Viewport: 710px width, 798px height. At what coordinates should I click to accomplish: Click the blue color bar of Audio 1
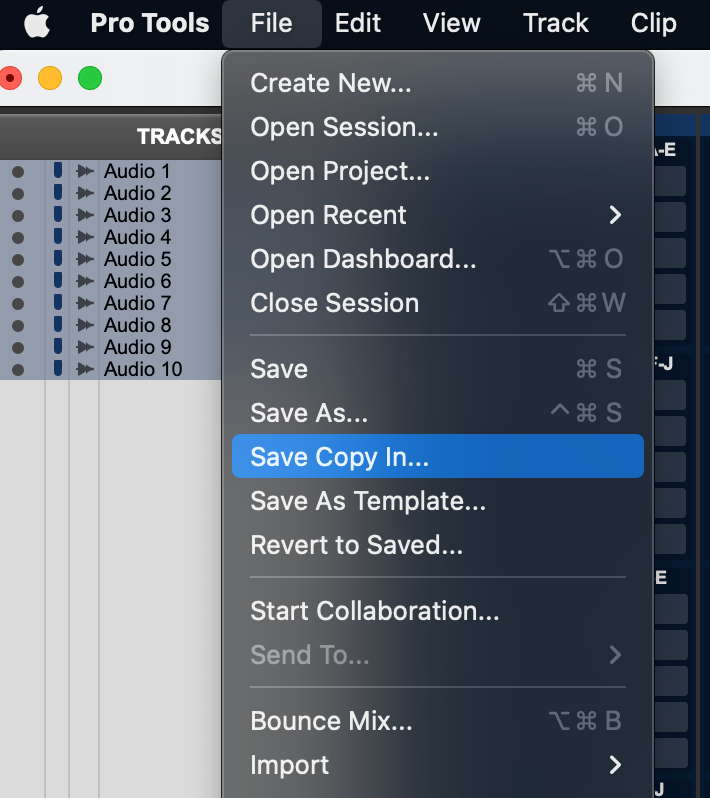click(58, 170)
